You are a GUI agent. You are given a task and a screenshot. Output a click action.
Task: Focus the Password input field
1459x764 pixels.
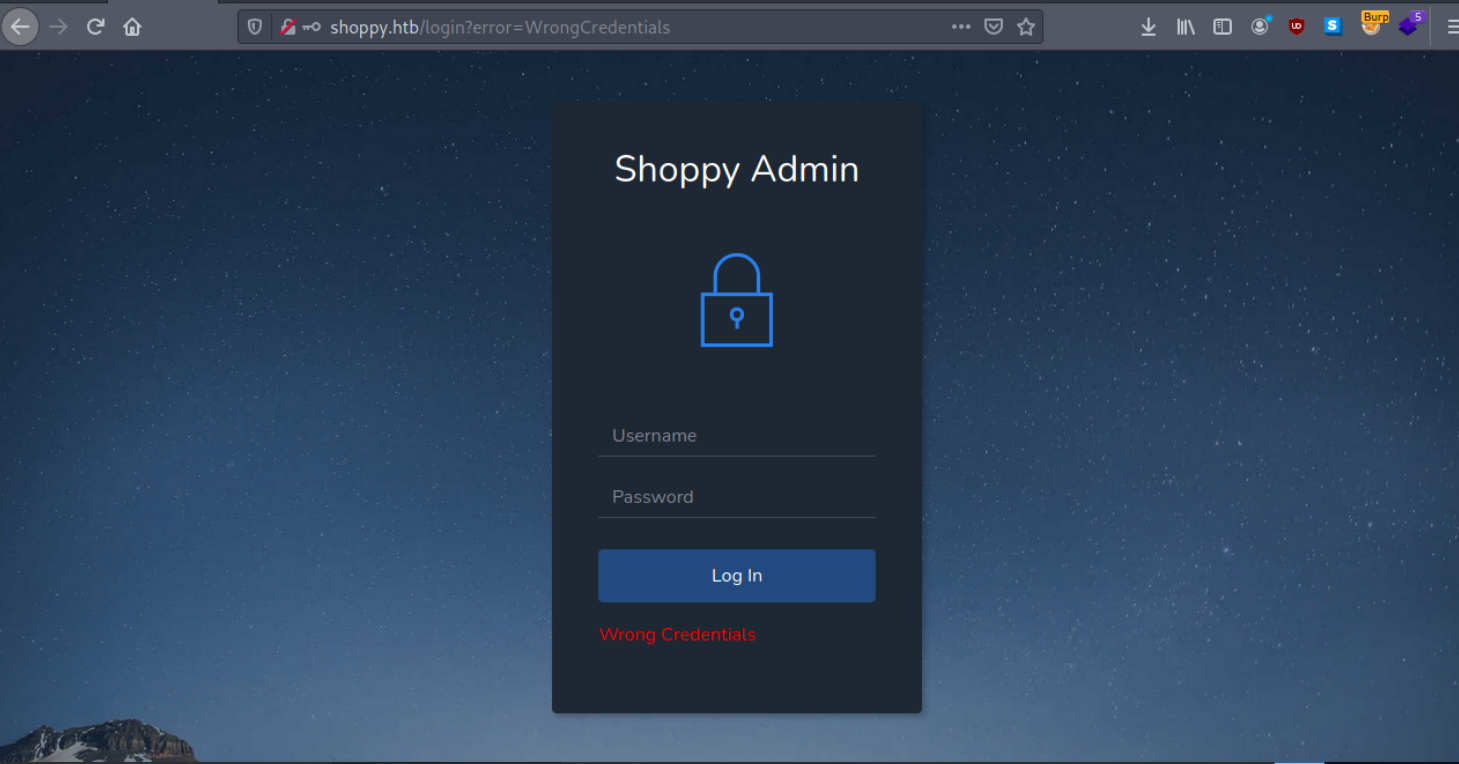tap(737, 497)
